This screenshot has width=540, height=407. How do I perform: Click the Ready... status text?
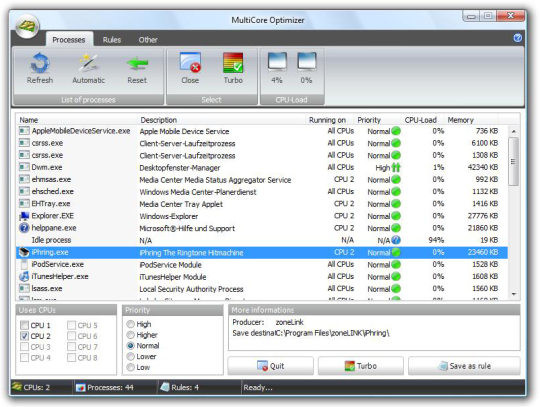point(258,388)
